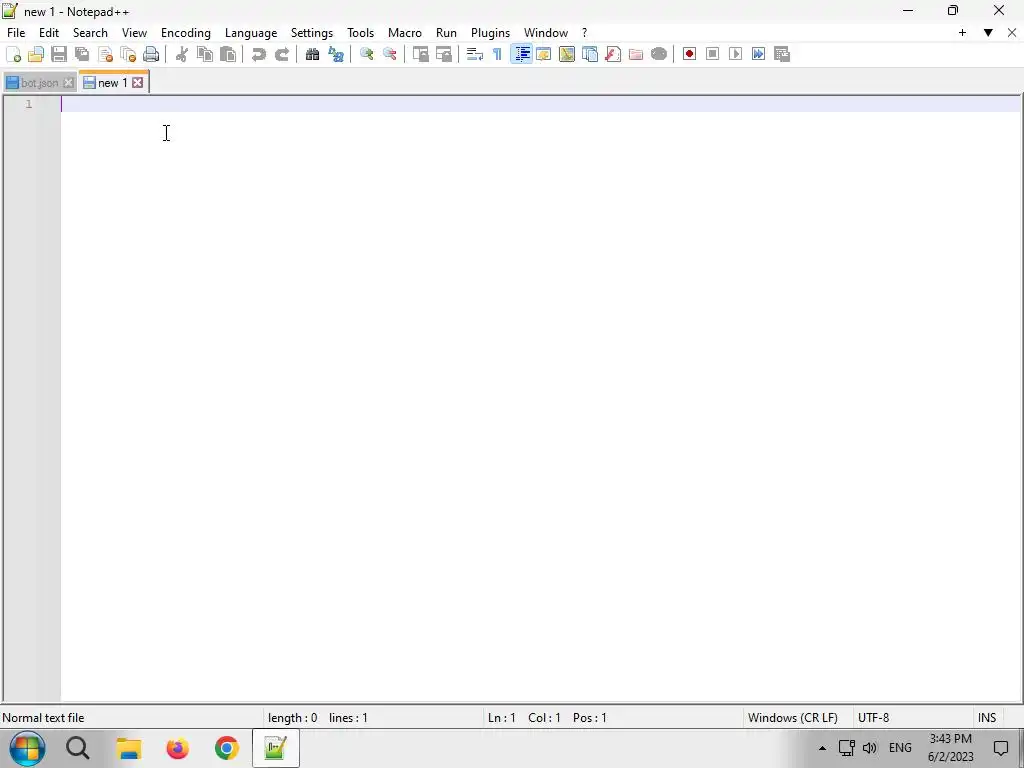
Task: Click the Cut scissors icon
Action: [x=182, y=54]
